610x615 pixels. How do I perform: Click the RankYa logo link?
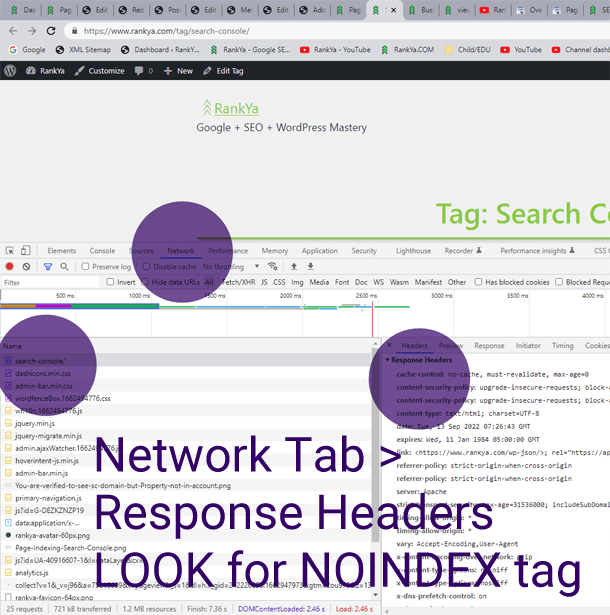[231, 108]
